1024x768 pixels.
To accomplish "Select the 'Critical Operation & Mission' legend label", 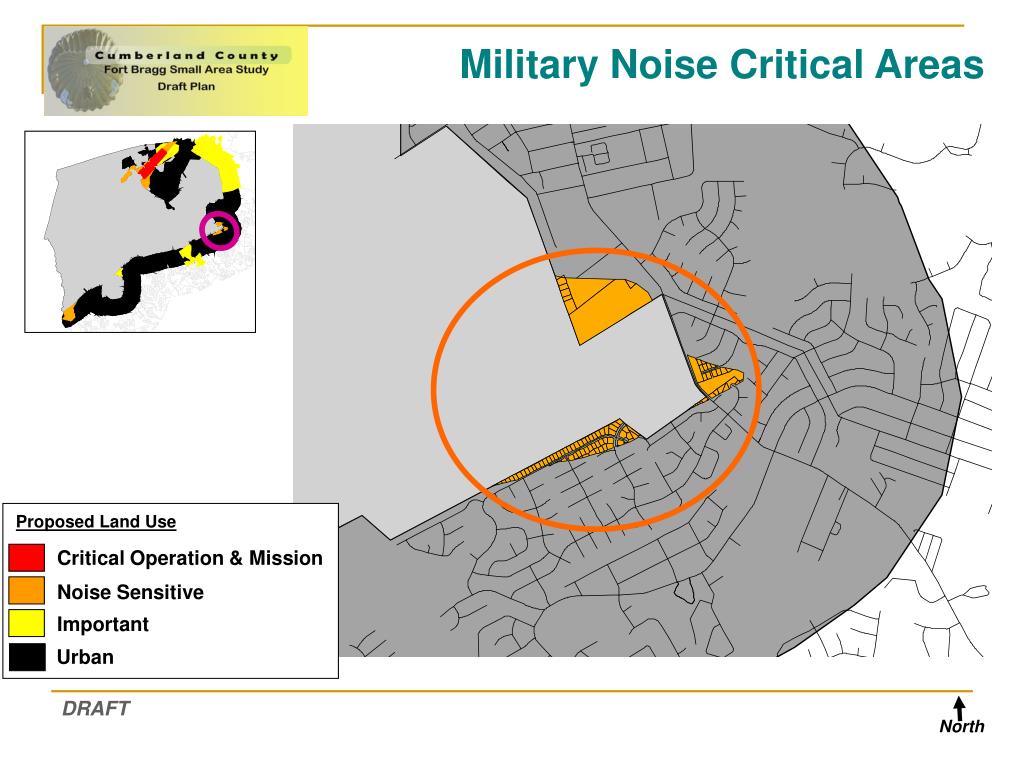I will pyautogui.click(x=189, y=558).
